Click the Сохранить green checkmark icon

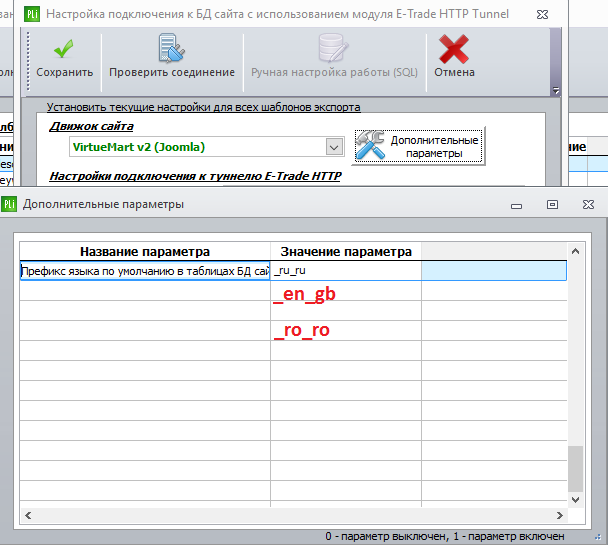pyautogui.click(x=64, y=49)
